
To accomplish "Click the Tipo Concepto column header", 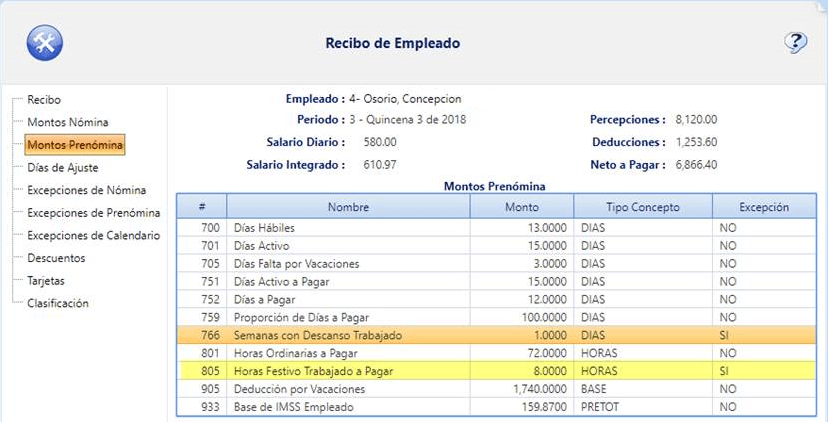I will click(x=643, y=207).
